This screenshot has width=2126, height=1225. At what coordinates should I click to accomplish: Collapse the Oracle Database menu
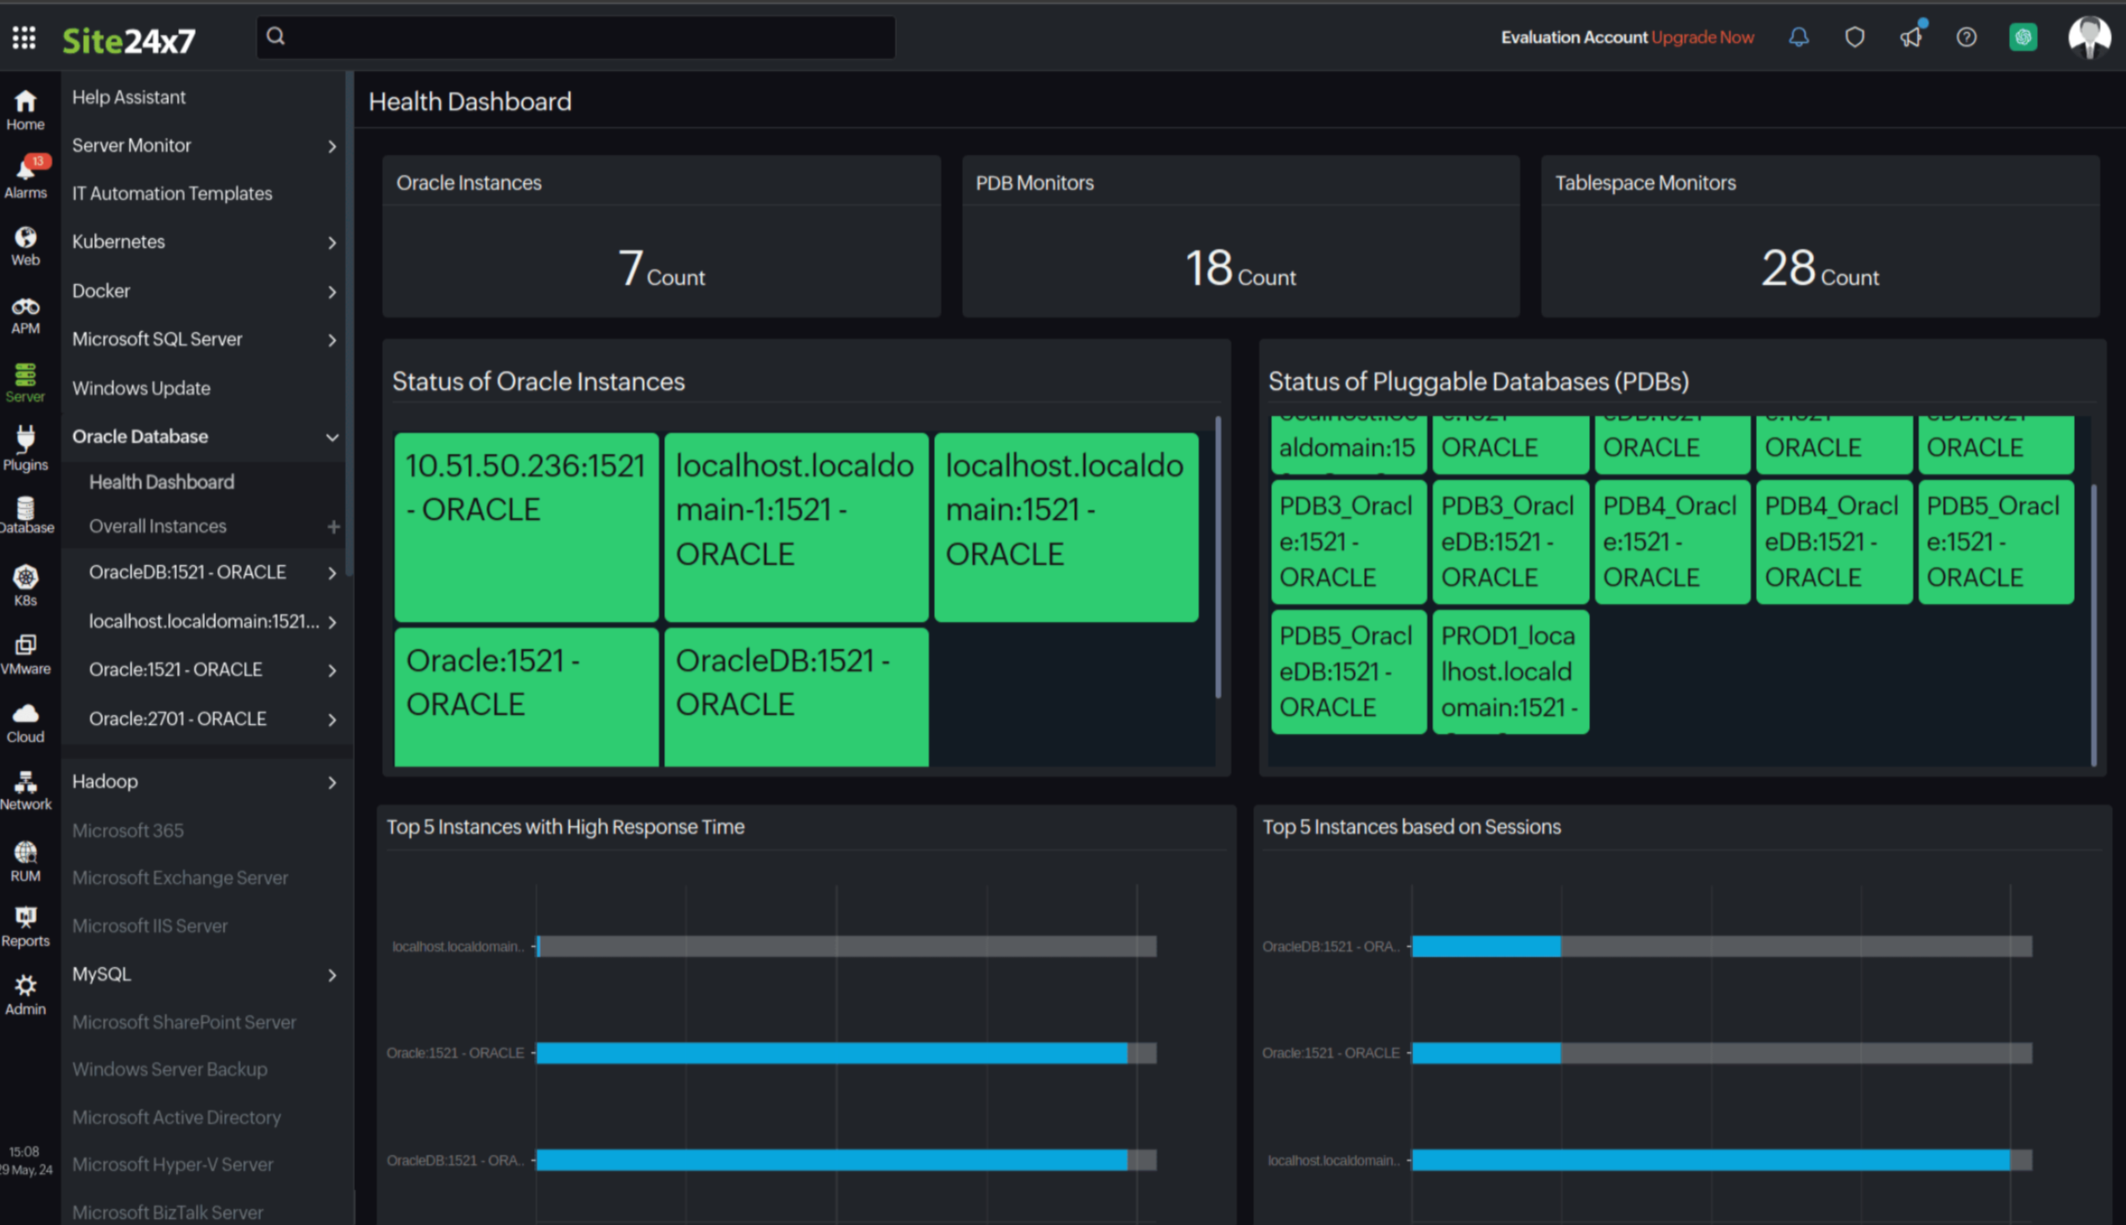coord(333,437)
